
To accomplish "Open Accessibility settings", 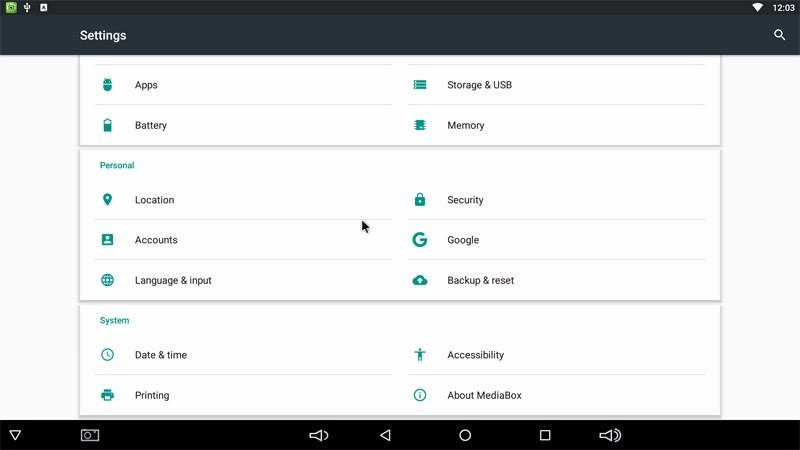I will click(475, 355).
